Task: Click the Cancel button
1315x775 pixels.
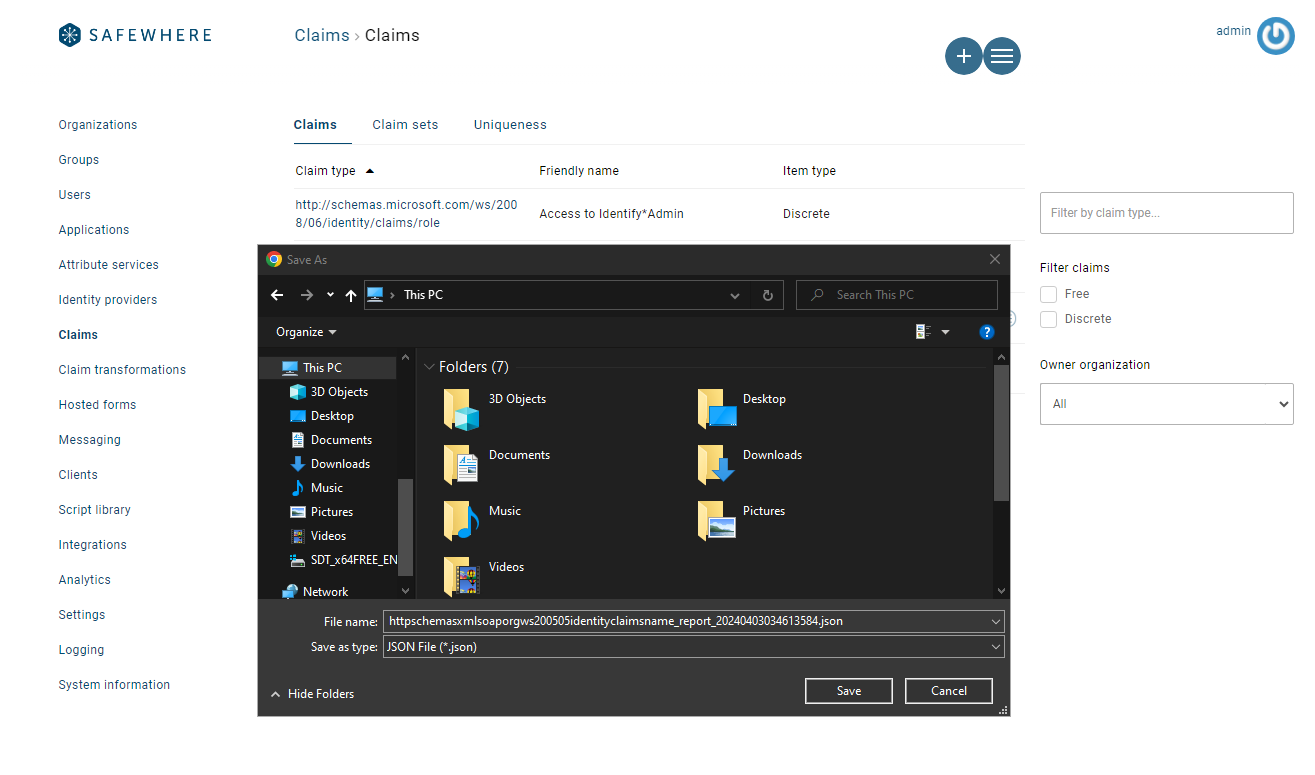Action: coord(948,691)
